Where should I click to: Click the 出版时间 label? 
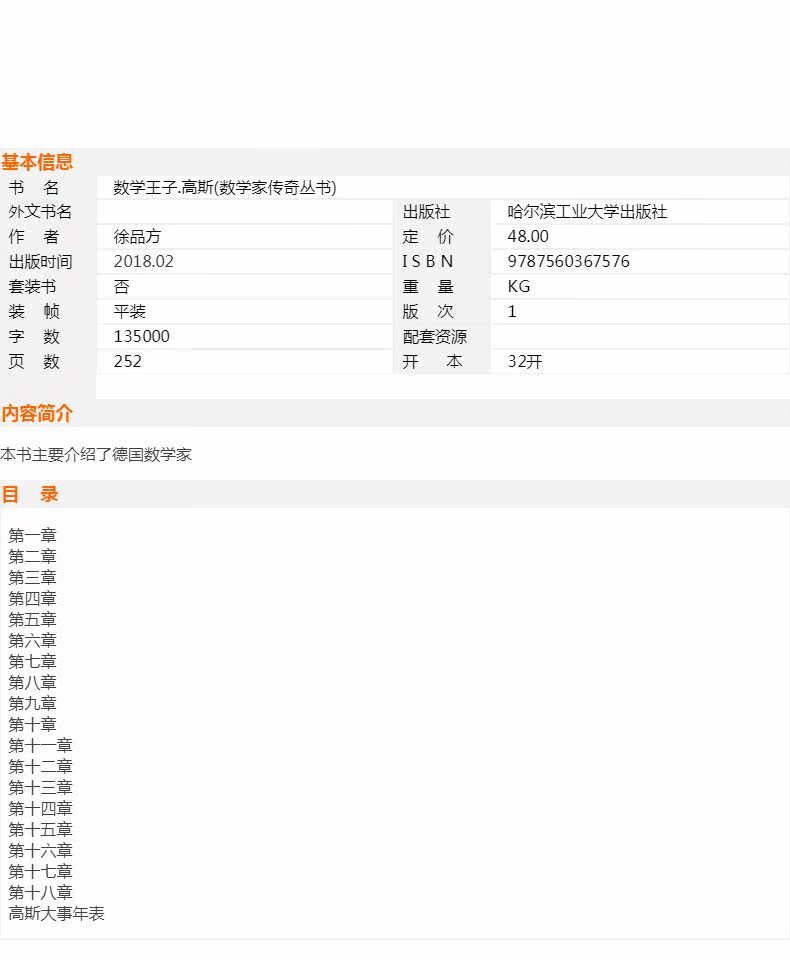point(40,261)
